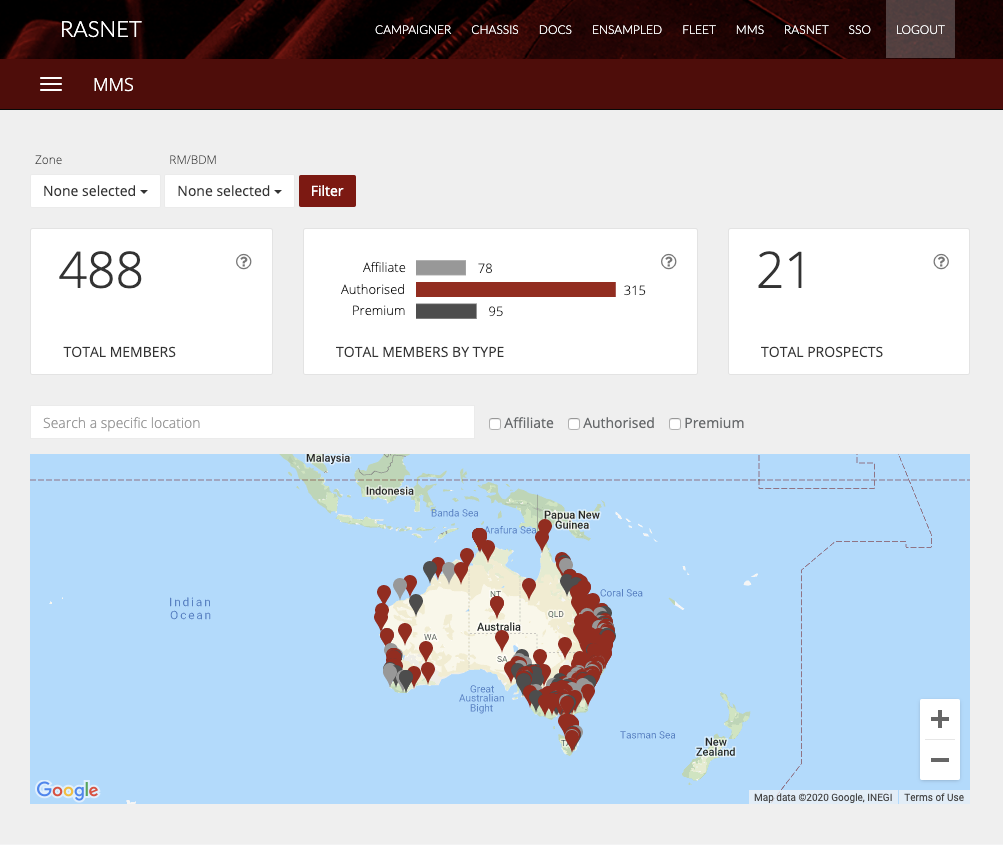
Task: Click the 21 total prospects figure
Action: click(781, 270)
